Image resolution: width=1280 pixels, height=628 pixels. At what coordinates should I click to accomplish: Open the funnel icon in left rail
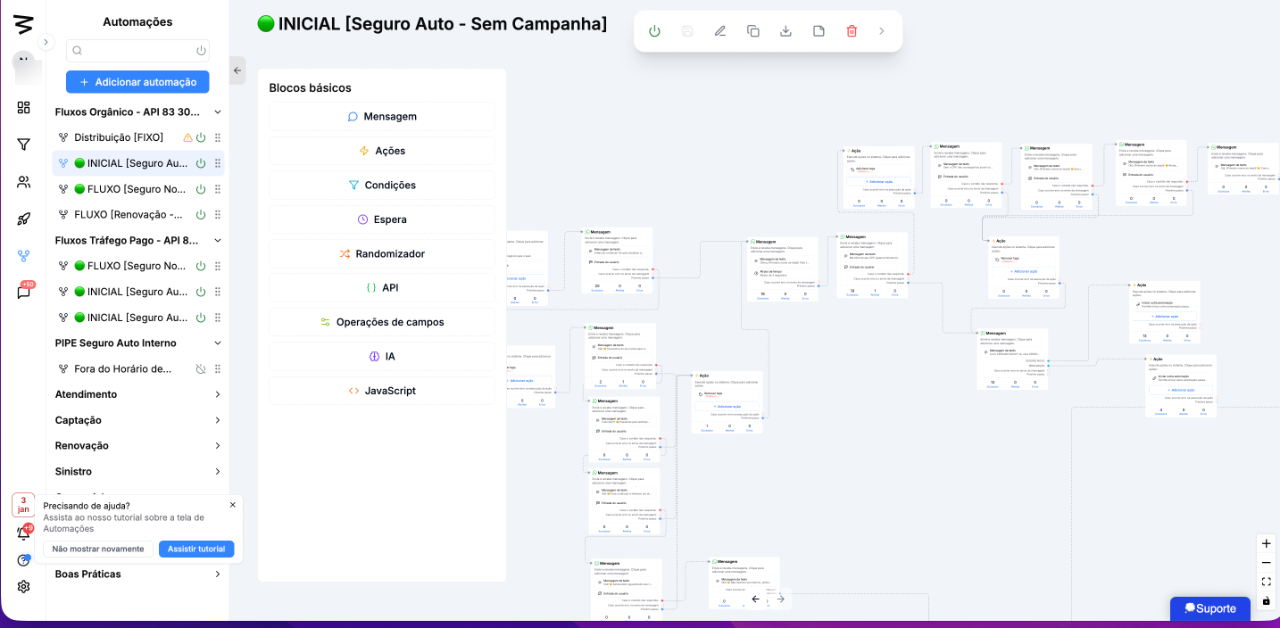pyautogui.click(x=23, y=144)
